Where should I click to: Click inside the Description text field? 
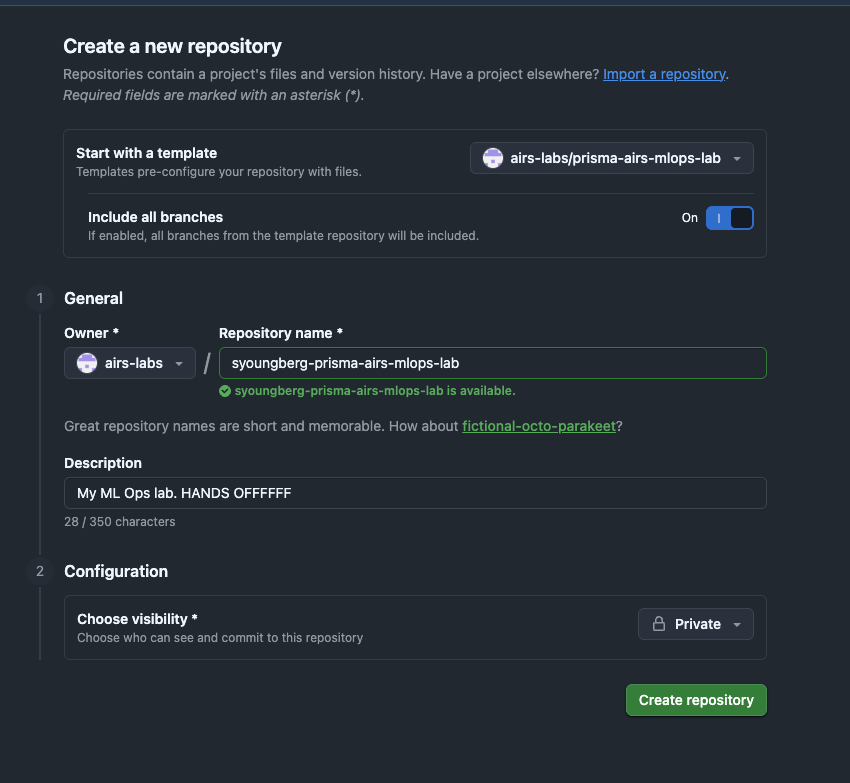[x=415, y=492]
